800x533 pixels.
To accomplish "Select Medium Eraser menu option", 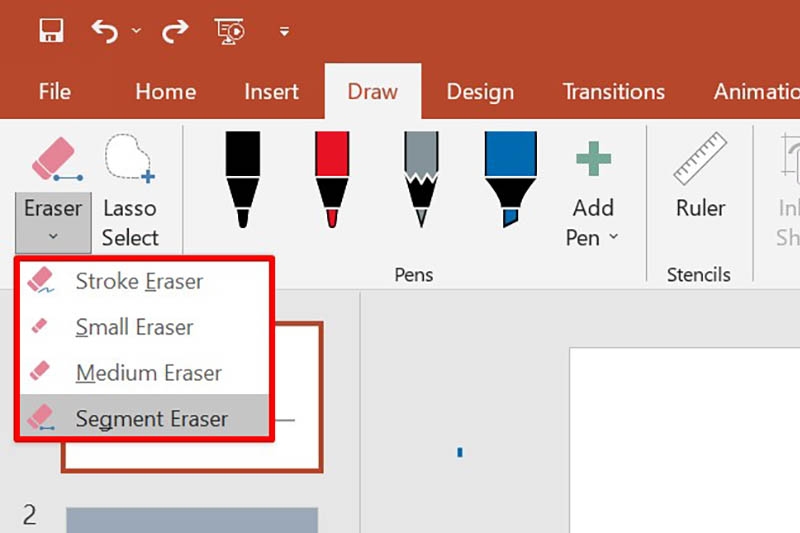I will pyautogui.click(x=144, y=373).
